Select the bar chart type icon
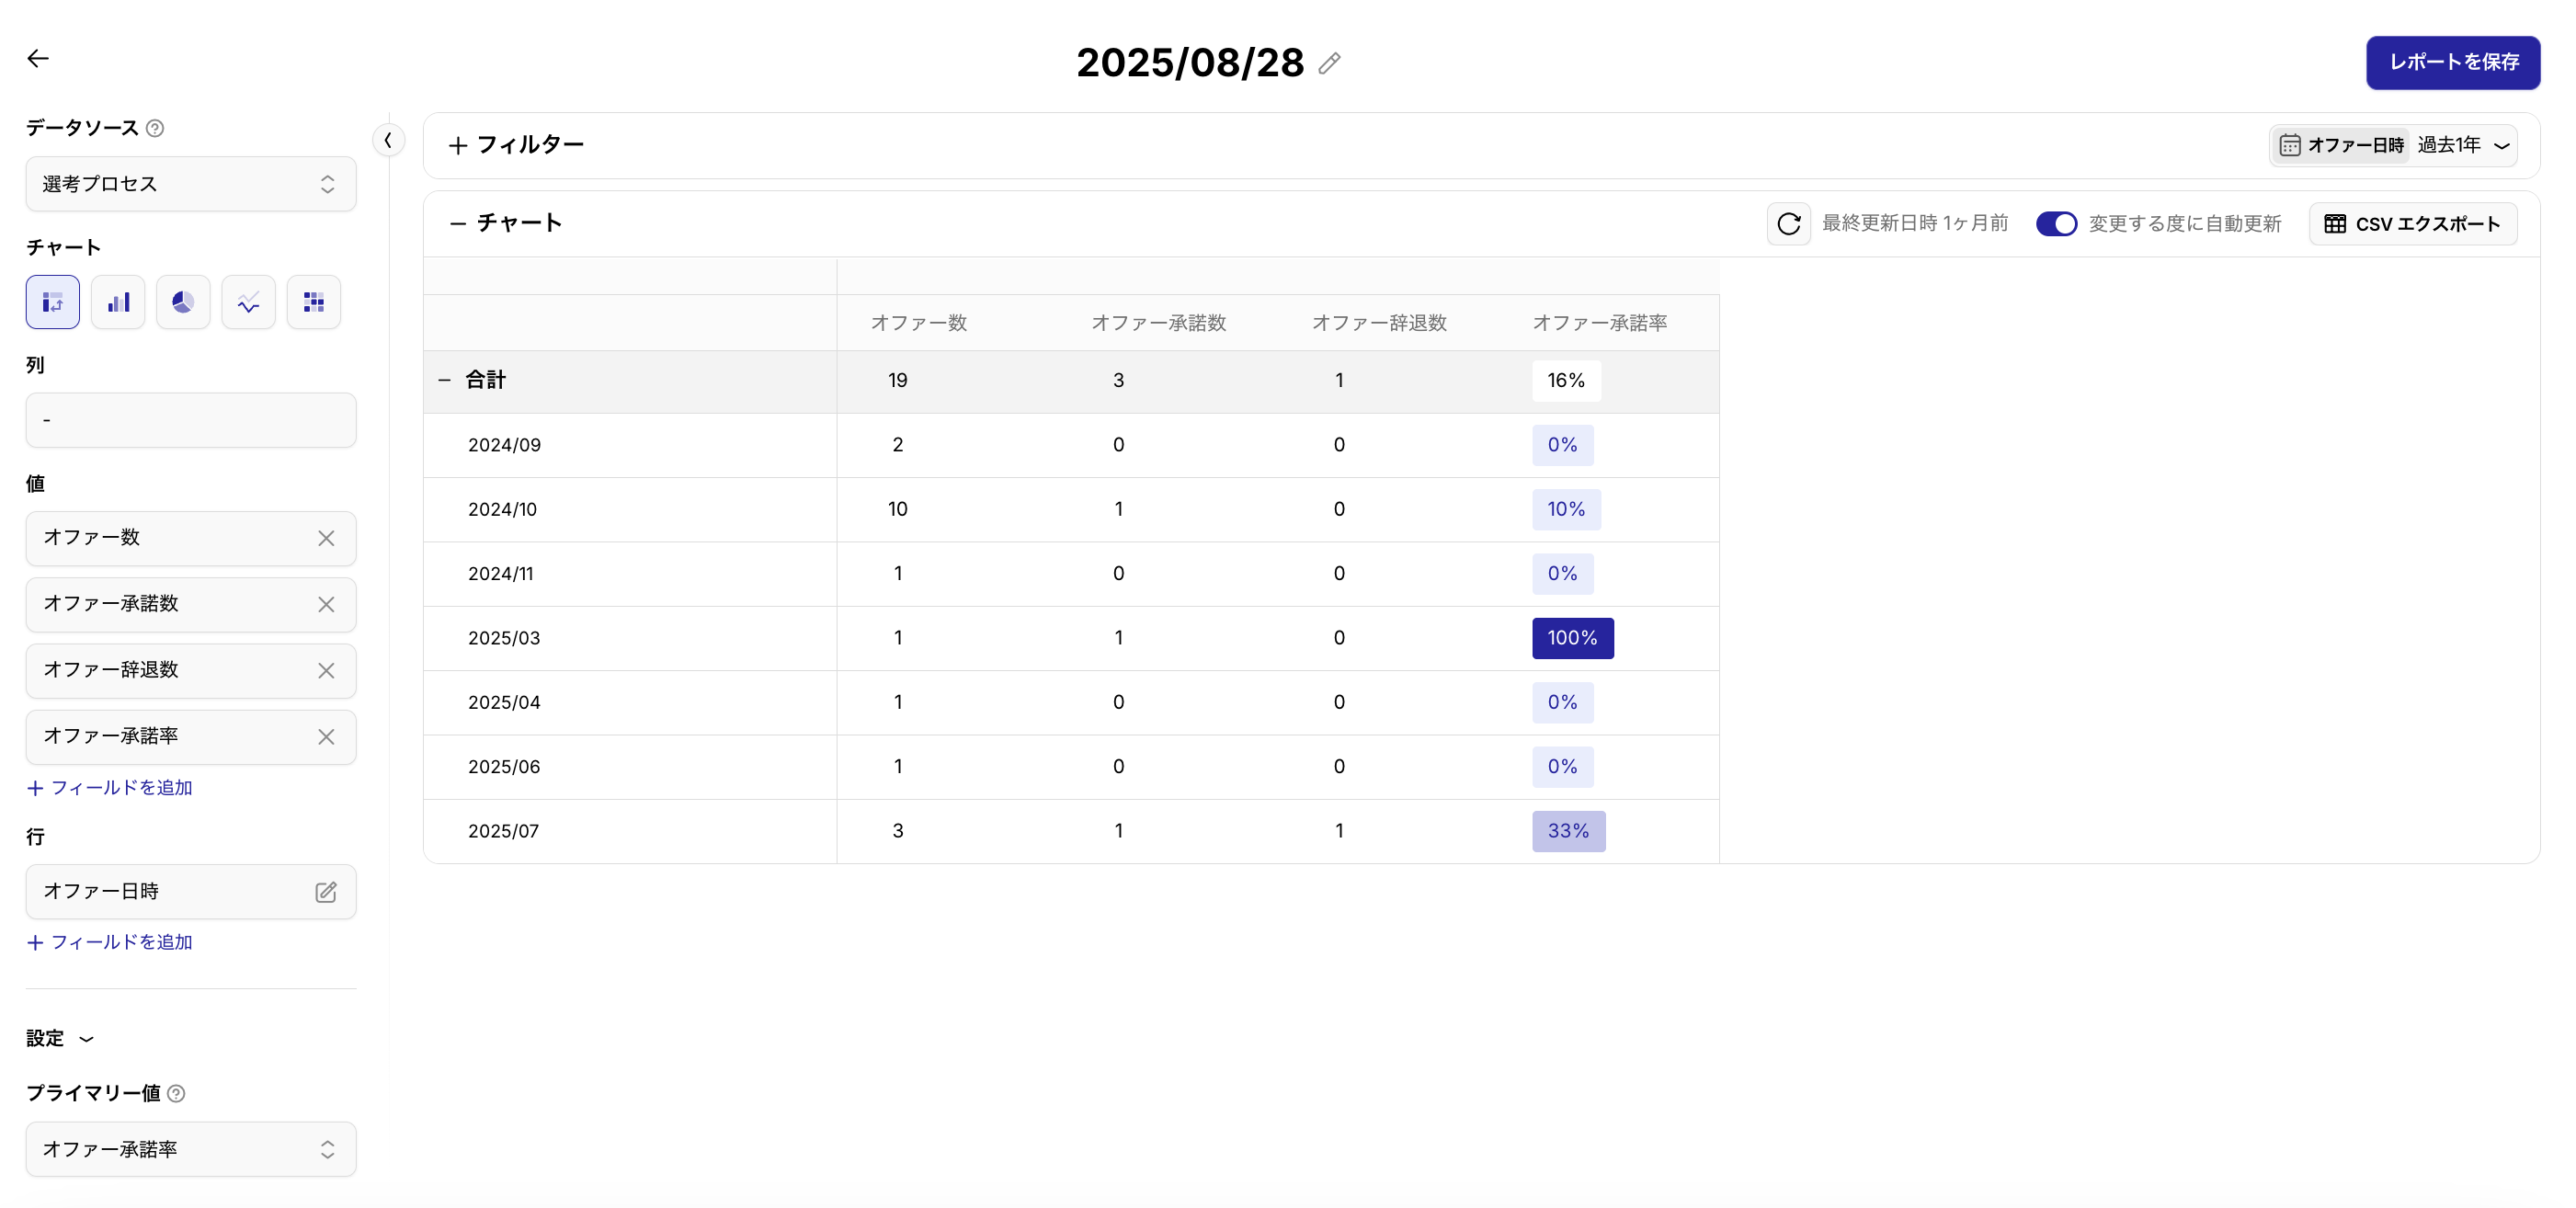Screen dimensions: 2576x1208 pos(118,302)
